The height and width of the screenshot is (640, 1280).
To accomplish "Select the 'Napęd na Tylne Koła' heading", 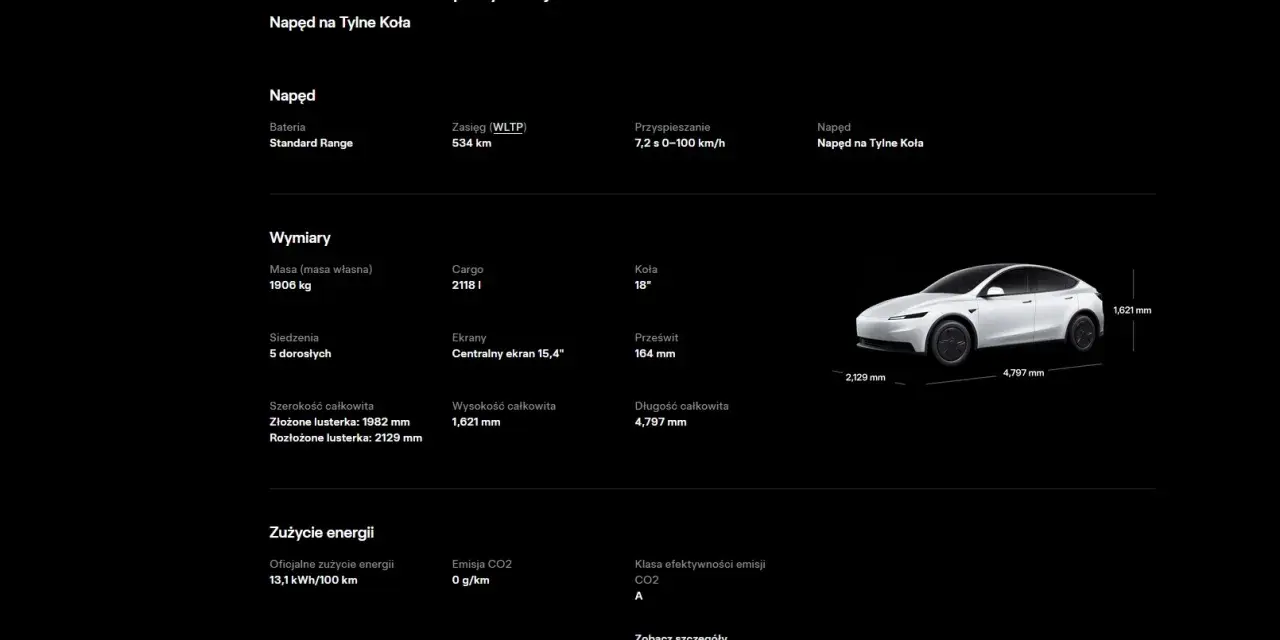I will point(340,22).
